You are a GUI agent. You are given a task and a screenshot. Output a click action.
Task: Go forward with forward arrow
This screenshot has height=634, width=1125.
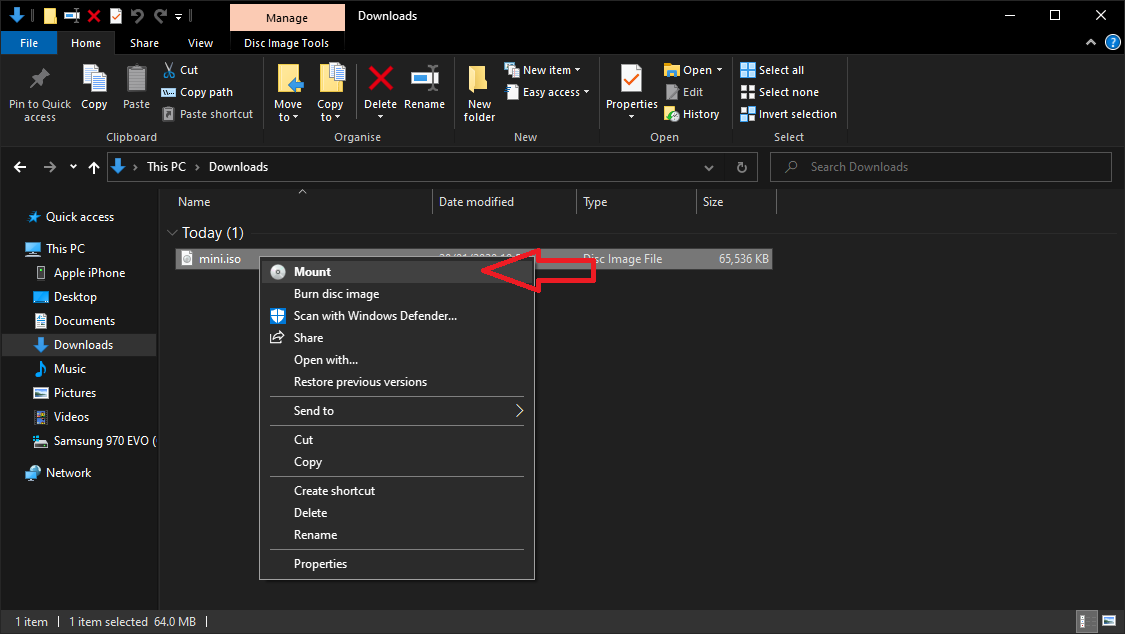(x=50, y=167)
